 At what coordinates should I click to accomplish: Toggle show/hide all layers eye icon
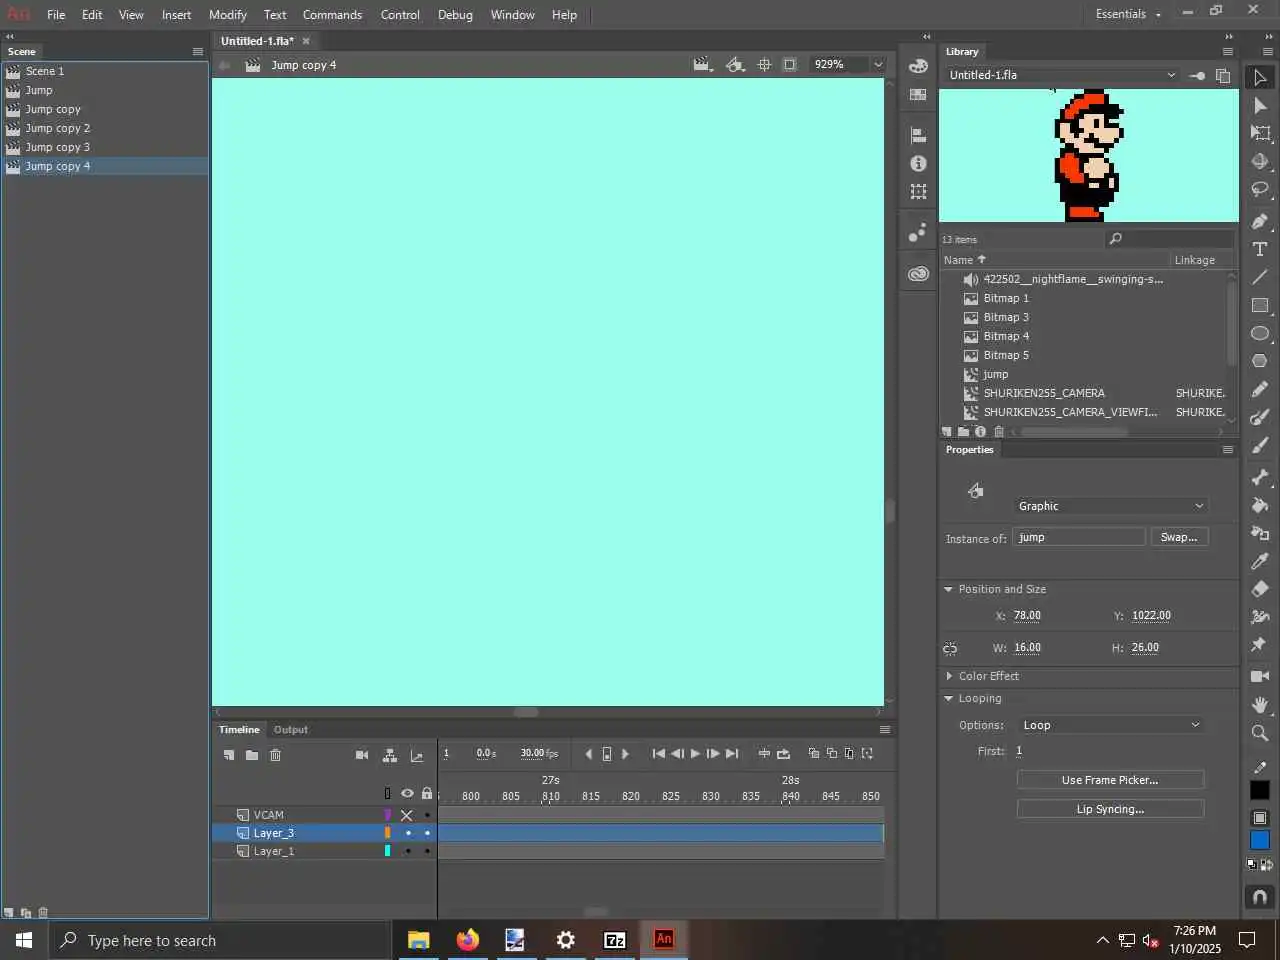pos(407,794)
